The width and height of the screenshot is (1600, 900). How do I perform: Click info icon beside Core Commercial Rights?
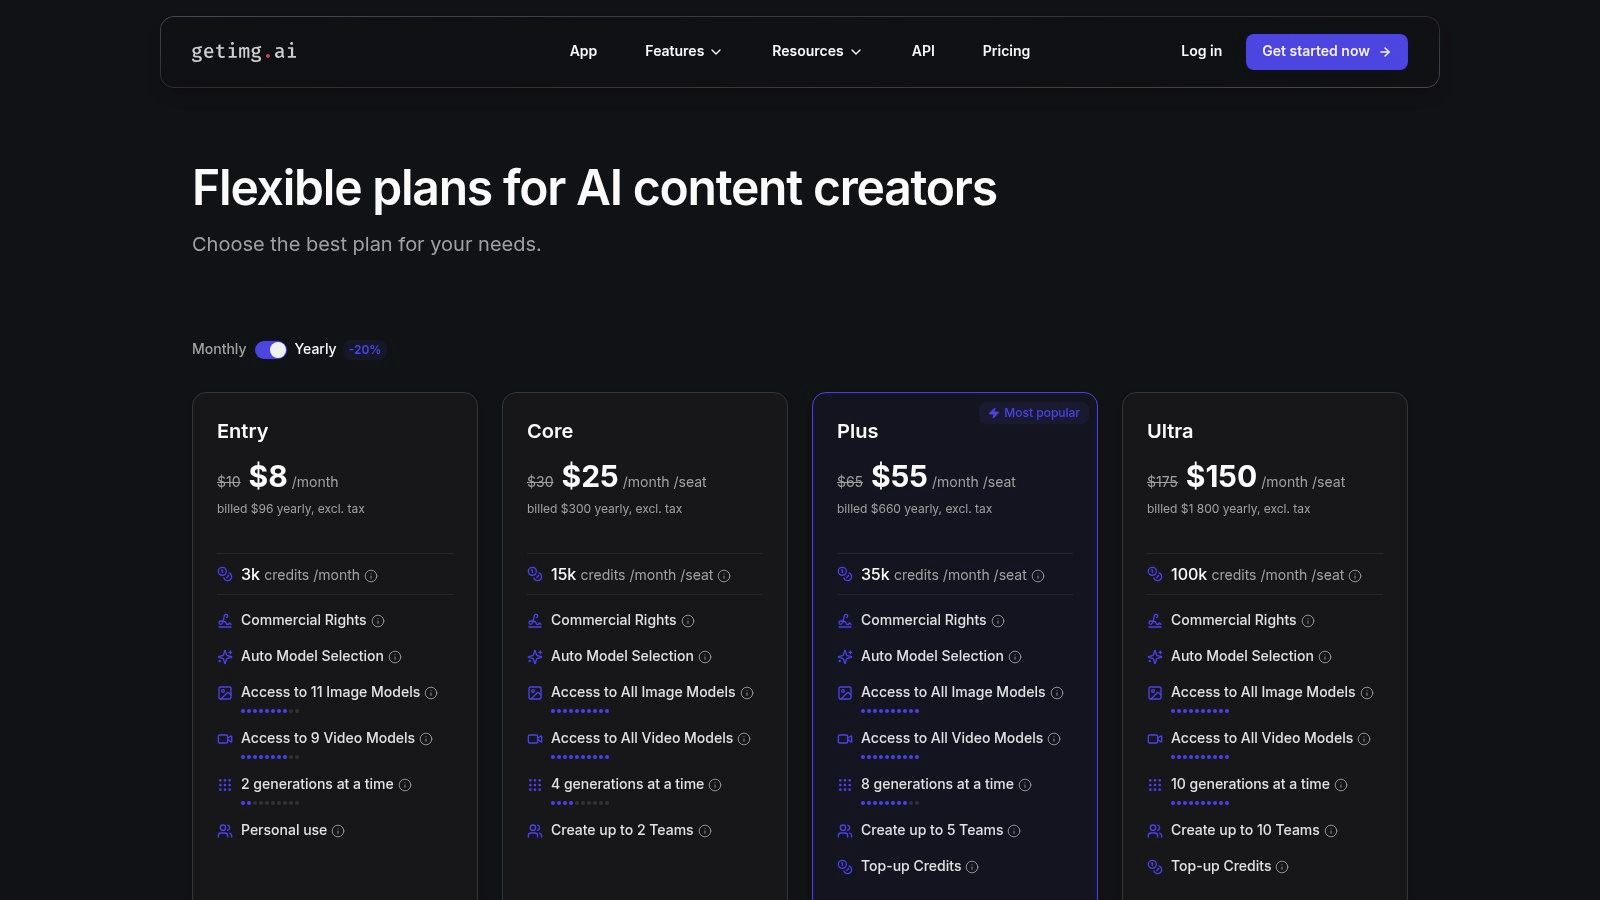click(x=688, y=621)
